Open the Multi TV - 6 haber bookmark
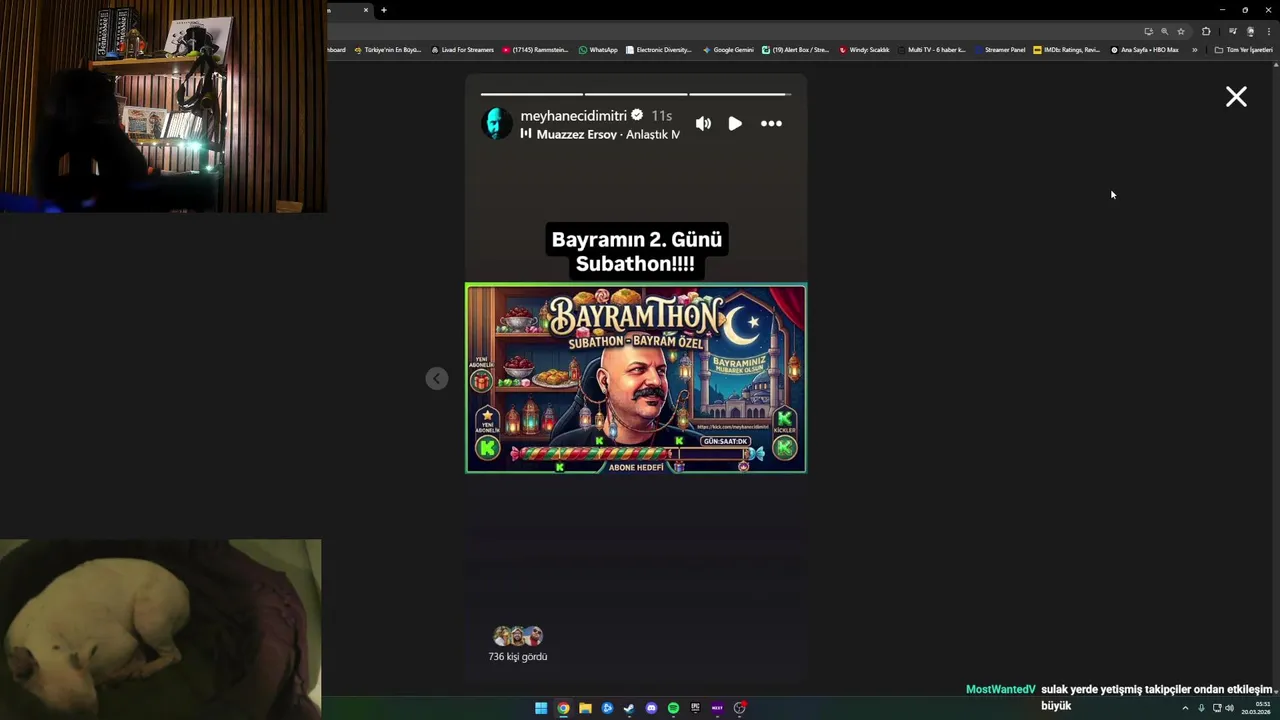The width and height of the screenshot is (1280, 720). pyautogui.click(x=931, y=49)
